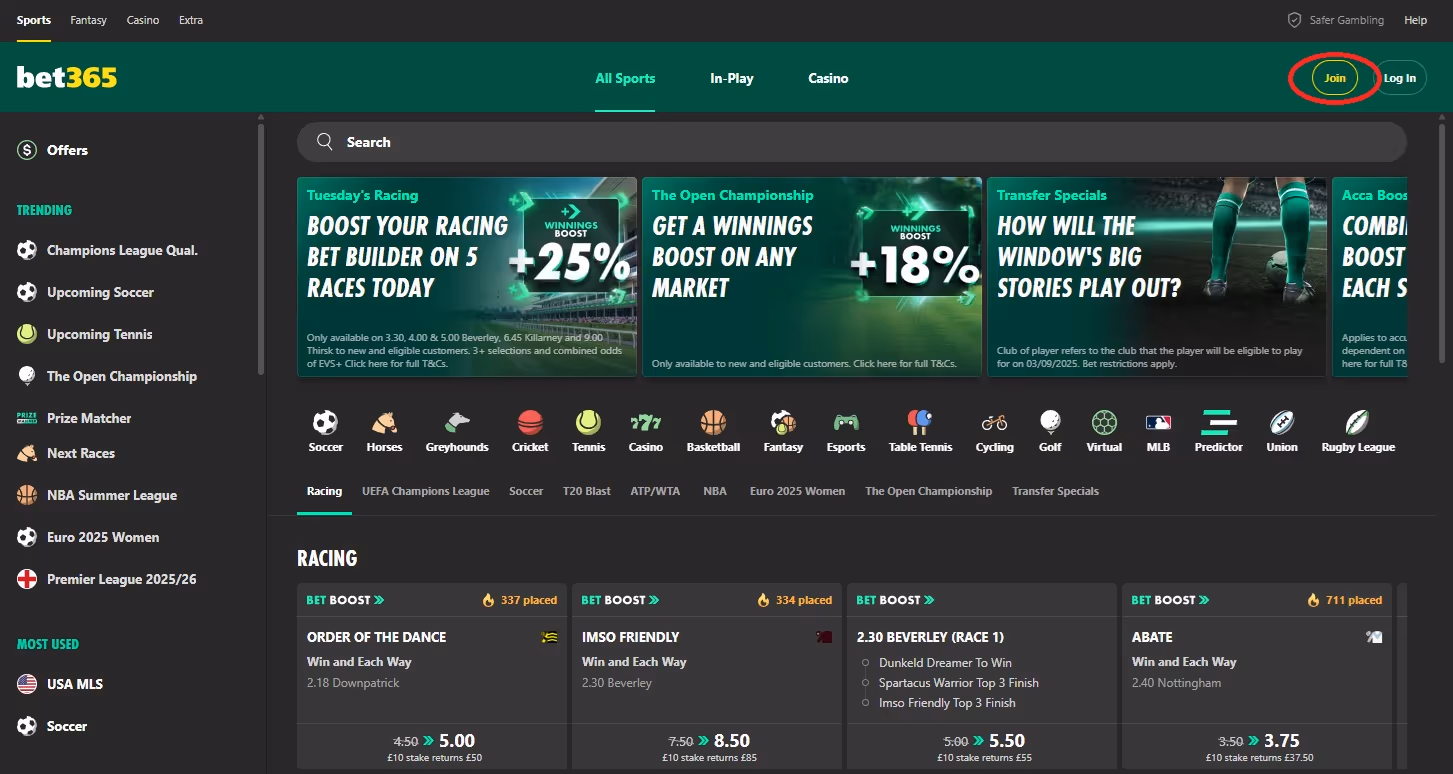
Task: Click the Prize Matcher sidebar icon
Action: pyautogui.click(x=27, y=418)
